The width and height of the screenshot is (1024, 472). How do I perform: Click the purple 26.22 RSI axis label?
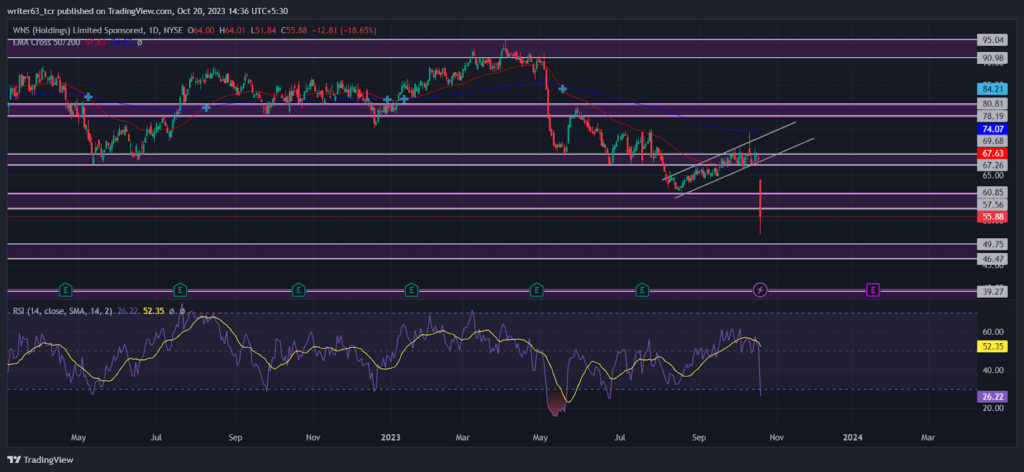click(x=991, y=396)
